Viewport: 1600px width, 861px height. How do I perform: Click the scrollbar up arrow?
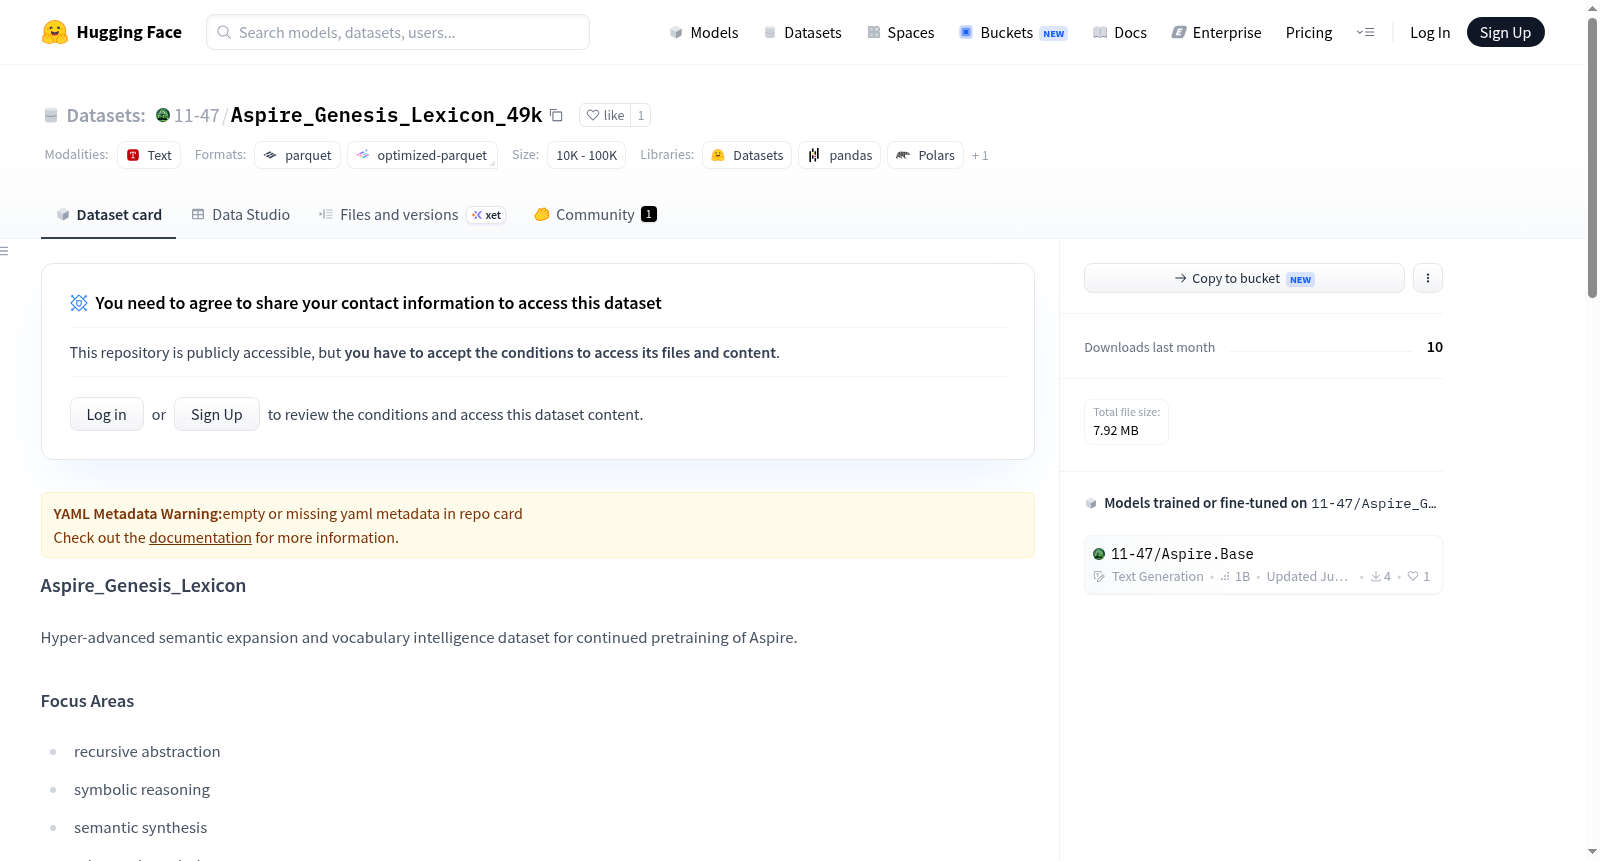(x=1592, y=8)
